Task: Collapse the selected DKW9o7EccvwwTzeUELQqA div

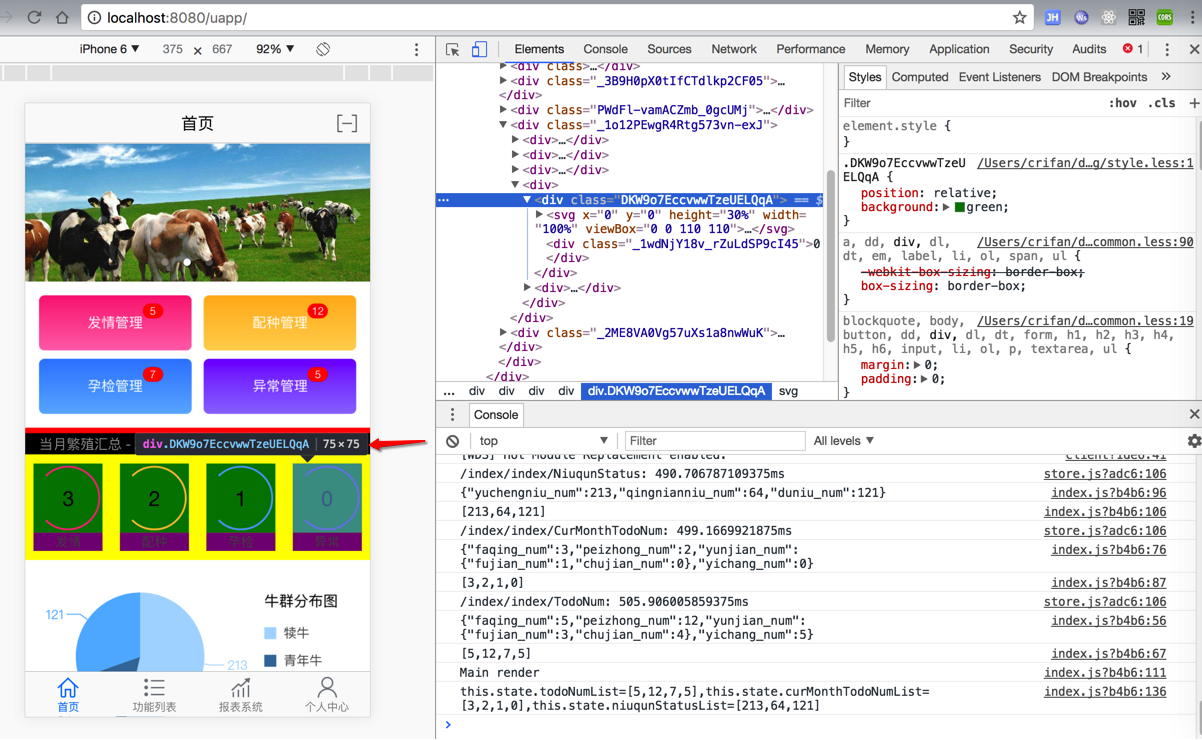Action: pyautogui.click(x=527, y=200)
